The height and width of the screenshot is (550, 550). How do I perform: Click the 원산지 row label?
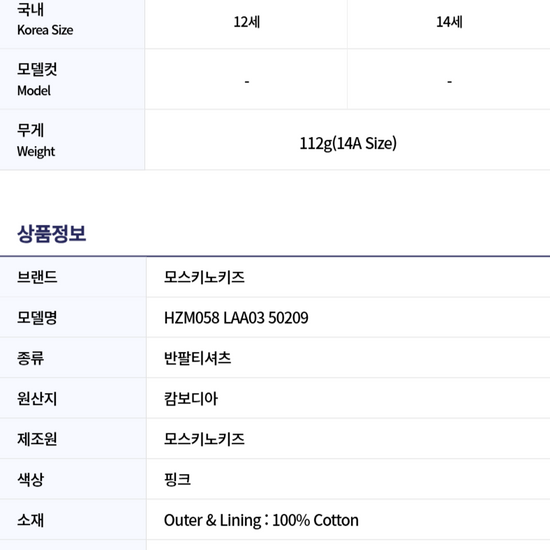37,399
